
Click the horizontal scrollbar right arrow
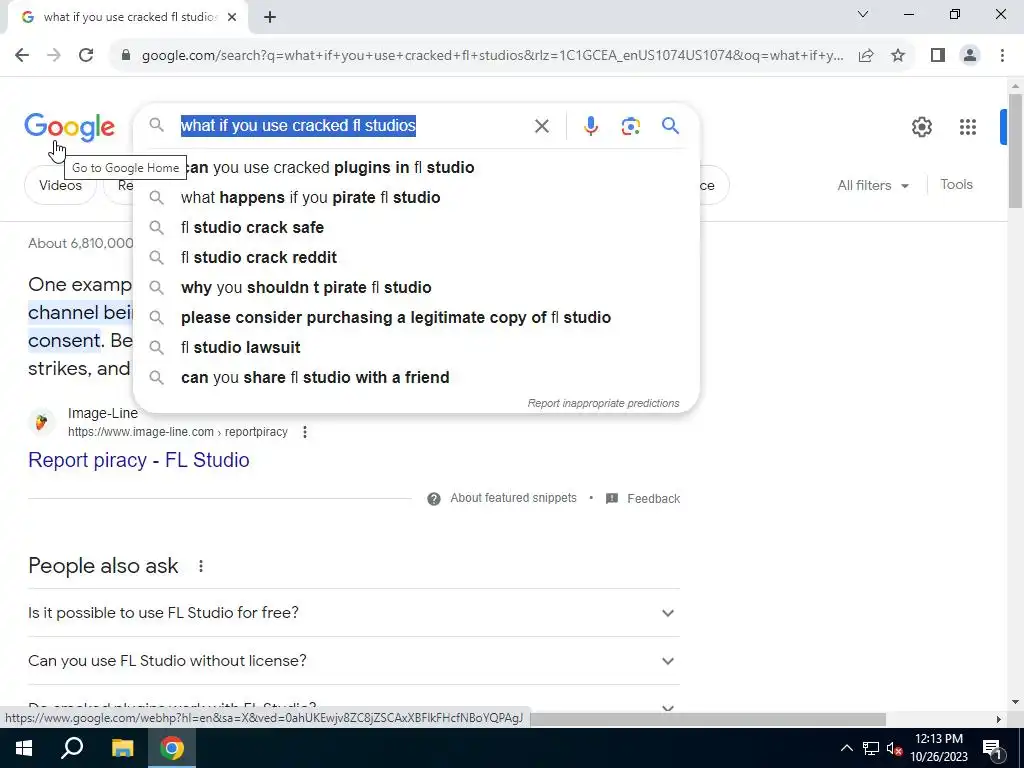pos(999,719)
